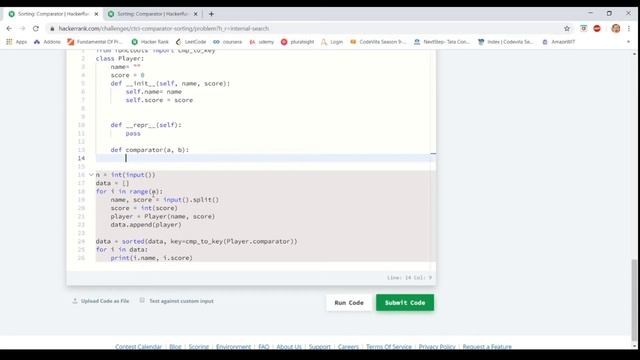
Task: Open the Chrome three-dot menu
Action: click(629, 29)
